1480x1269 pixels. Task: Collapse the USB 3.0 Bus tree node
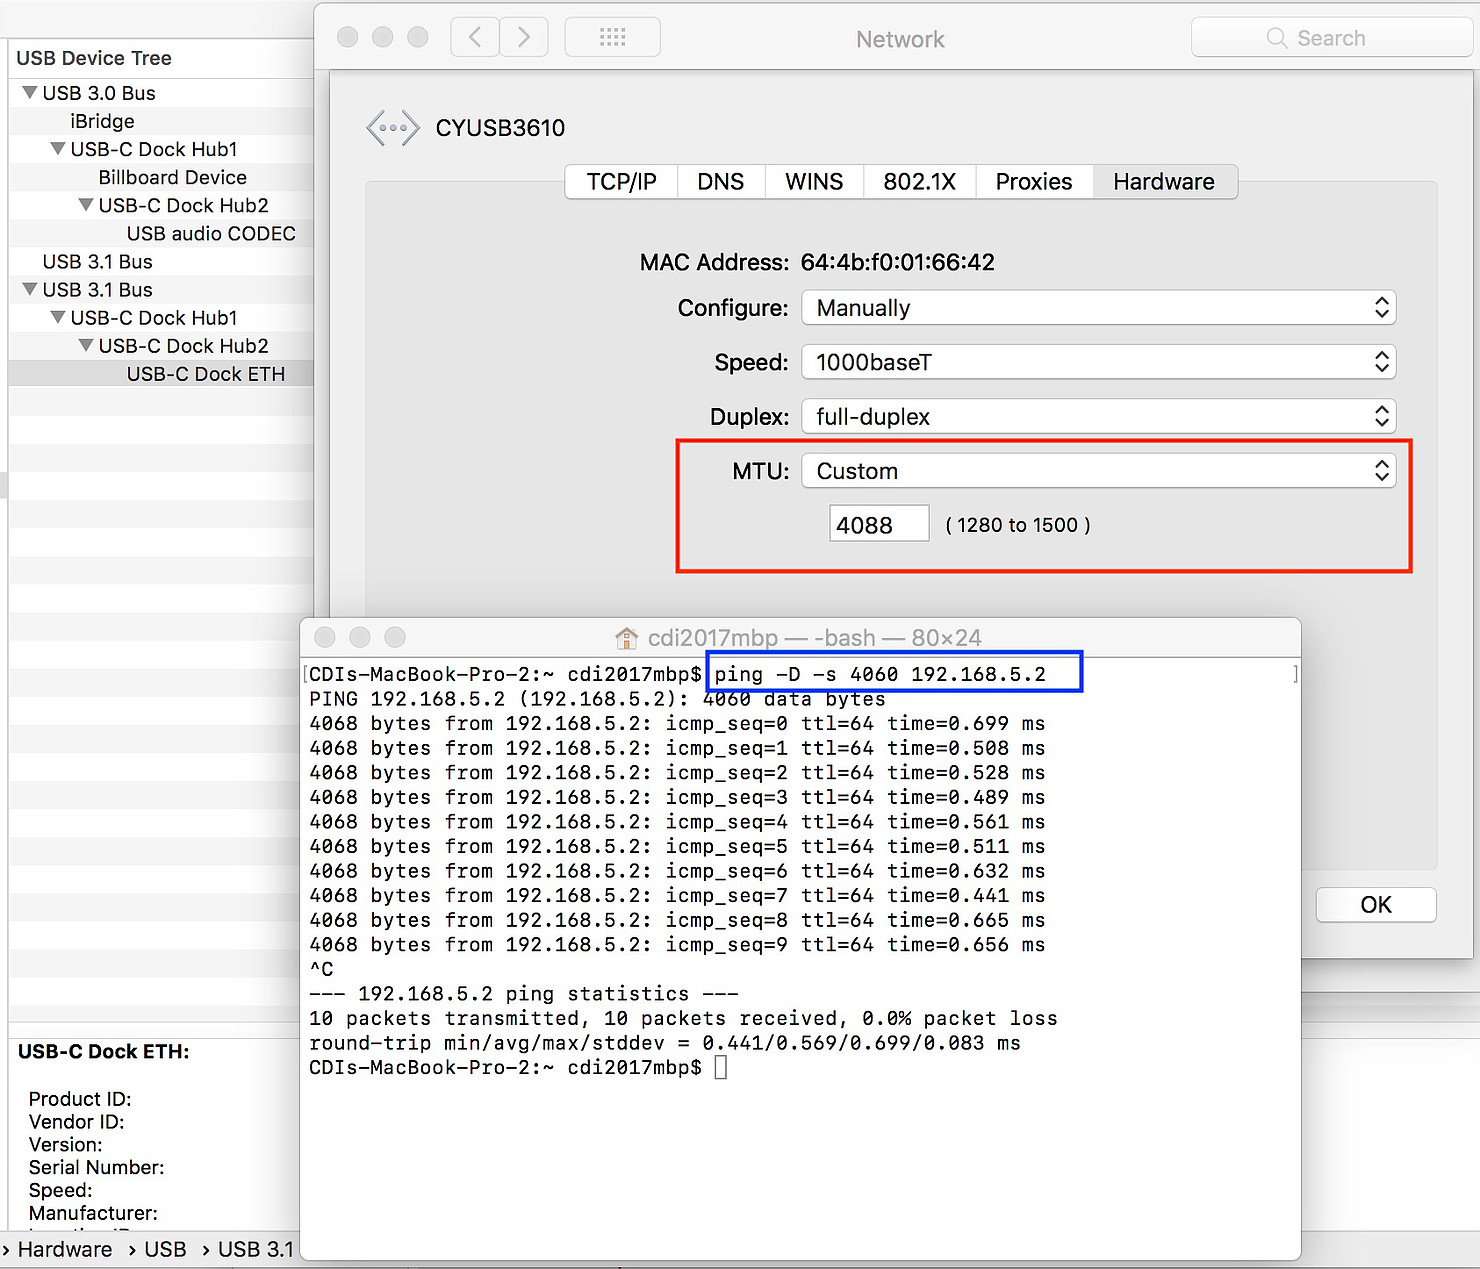coord(30,93)
